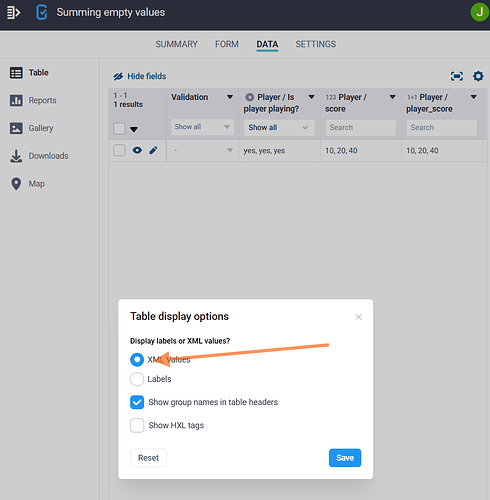
Task: Click the Reports chart icon
Action: tap(16, 100)
